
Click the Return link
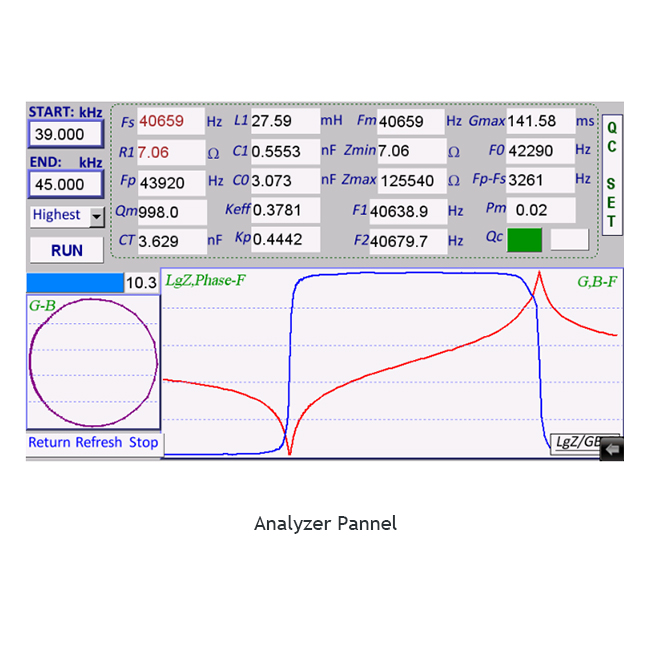click(x=49, y=442)
